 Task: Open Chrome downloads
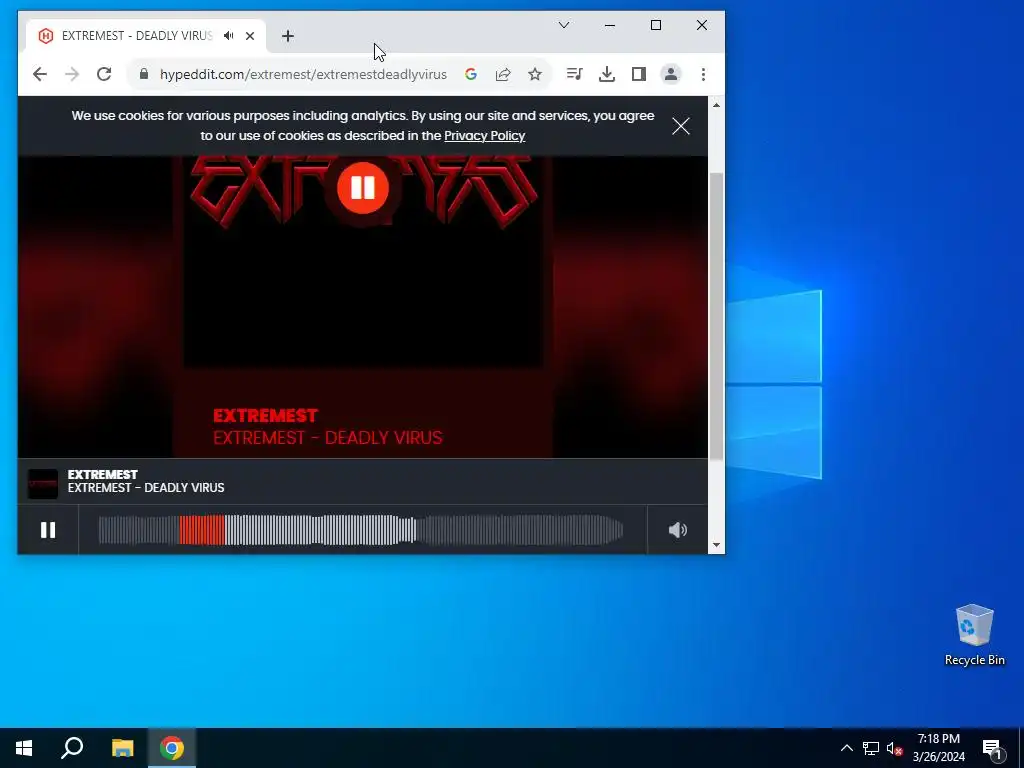pos(607,74)
